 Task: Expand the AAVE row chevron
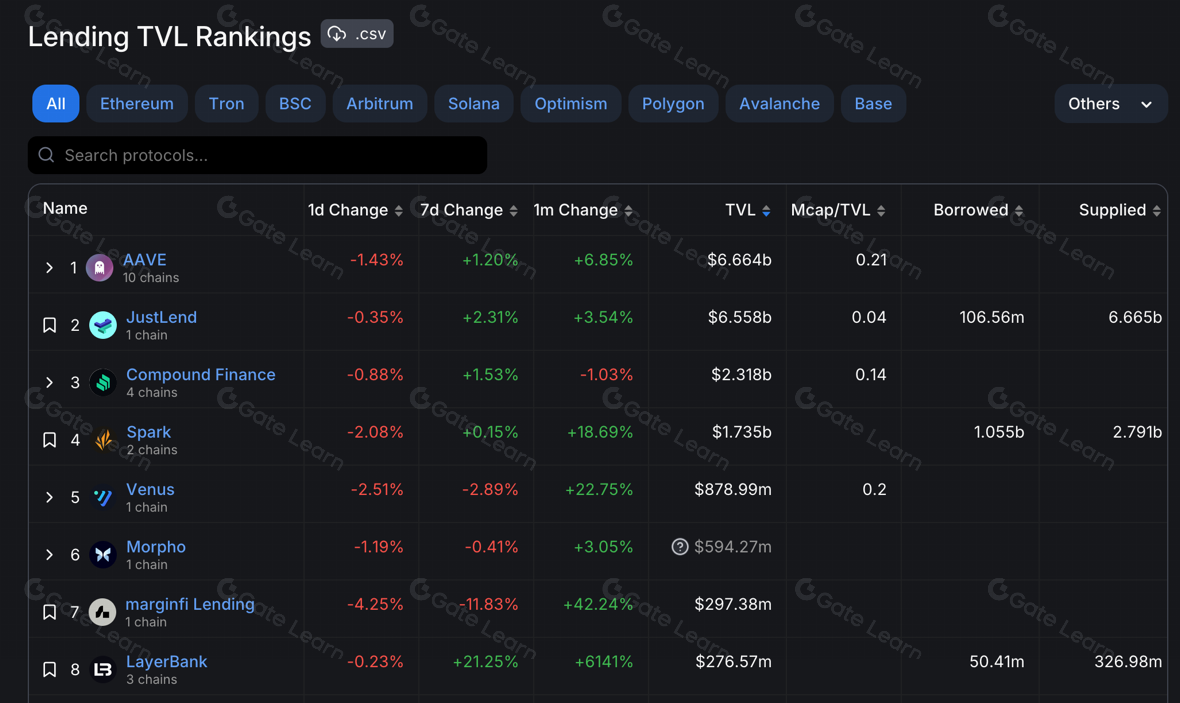(x=49, y=268)
